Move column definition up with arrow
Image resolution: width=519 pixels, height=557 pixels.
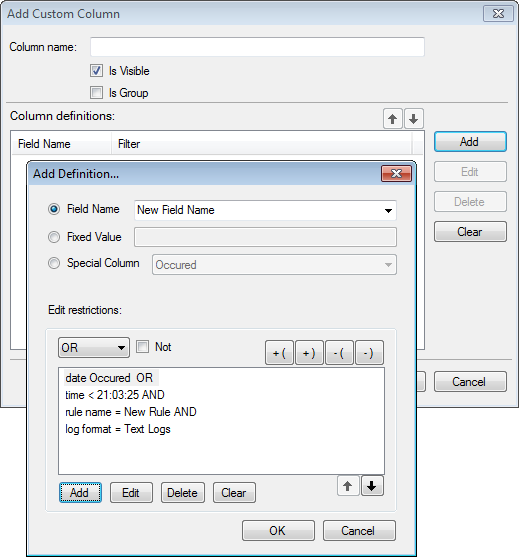tap(393, 119)
